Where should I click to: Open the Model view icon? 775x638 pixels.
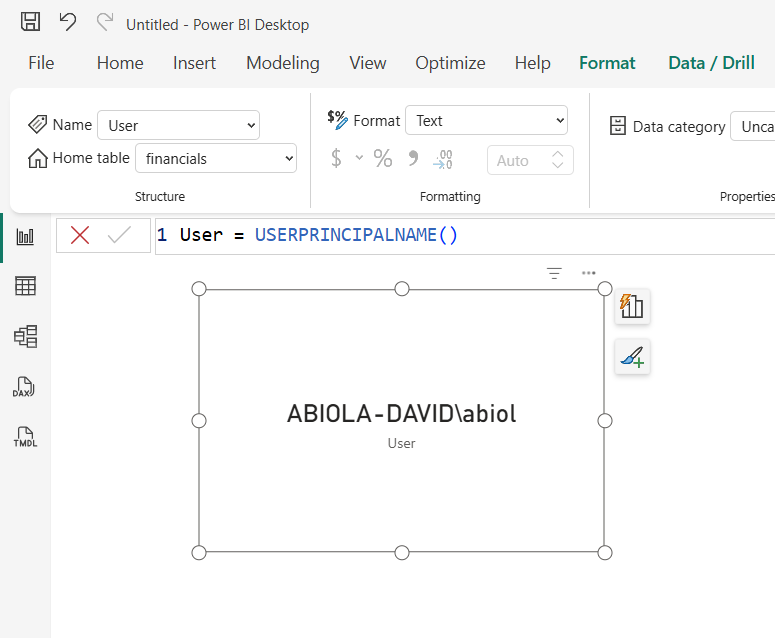(x=25, y=337)
